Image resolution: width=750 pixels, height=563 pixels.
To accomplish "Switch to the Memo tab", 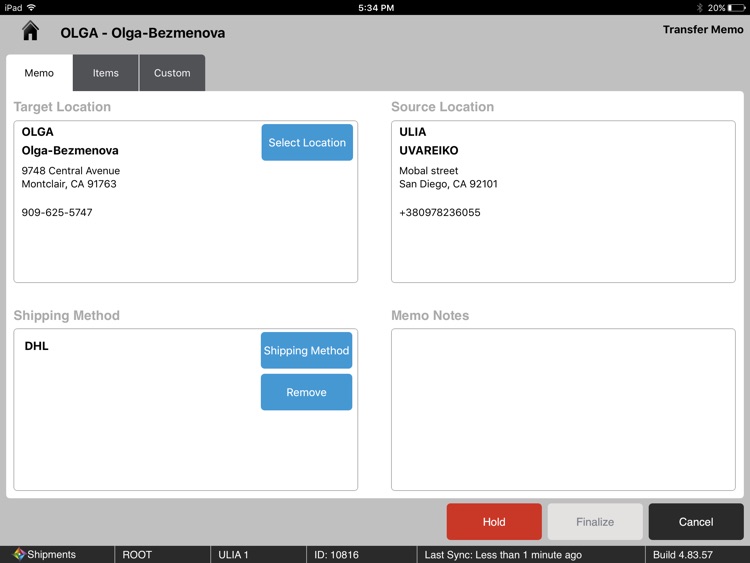I will pyautogui.click(x=39, y=73).
